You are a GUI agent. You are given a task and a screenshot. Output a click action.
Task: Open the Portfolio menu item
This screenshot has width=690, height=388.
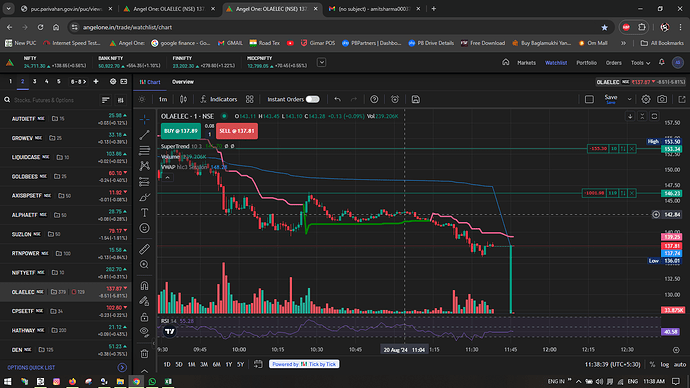point(586,63)
